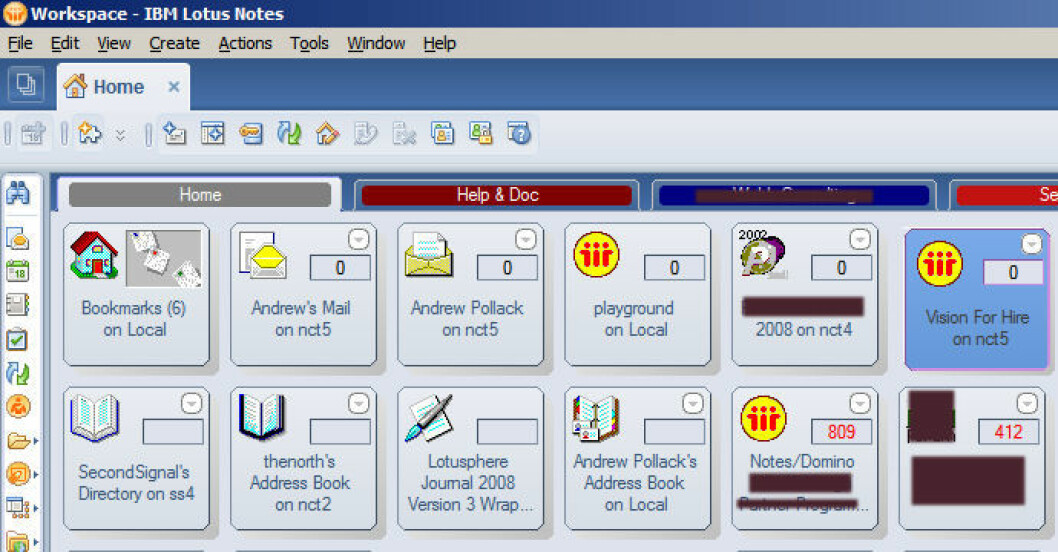
Task: Open the dropdown arrow on Andrew Pollack's Address Book tile
Action: (x=693, y=403)
